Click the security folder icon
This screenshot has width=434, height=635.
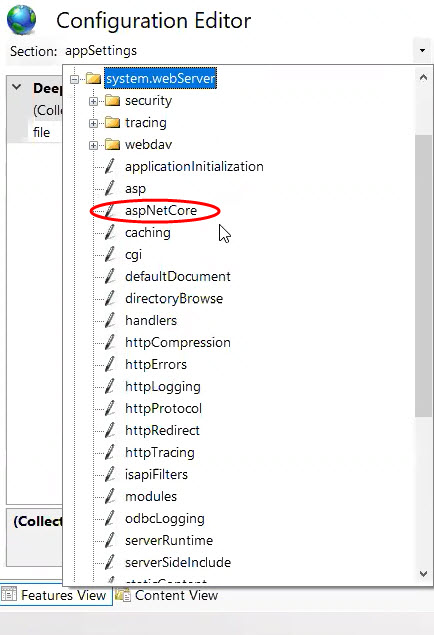tap(113, 100)
